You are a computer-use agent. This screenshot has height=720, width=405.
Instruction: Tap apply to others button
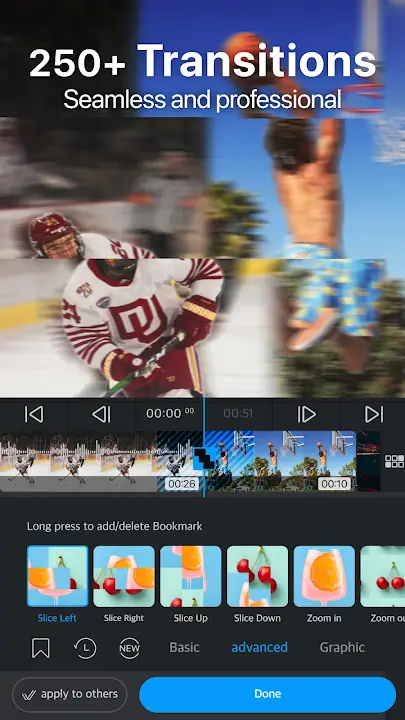tap(70, 694)
